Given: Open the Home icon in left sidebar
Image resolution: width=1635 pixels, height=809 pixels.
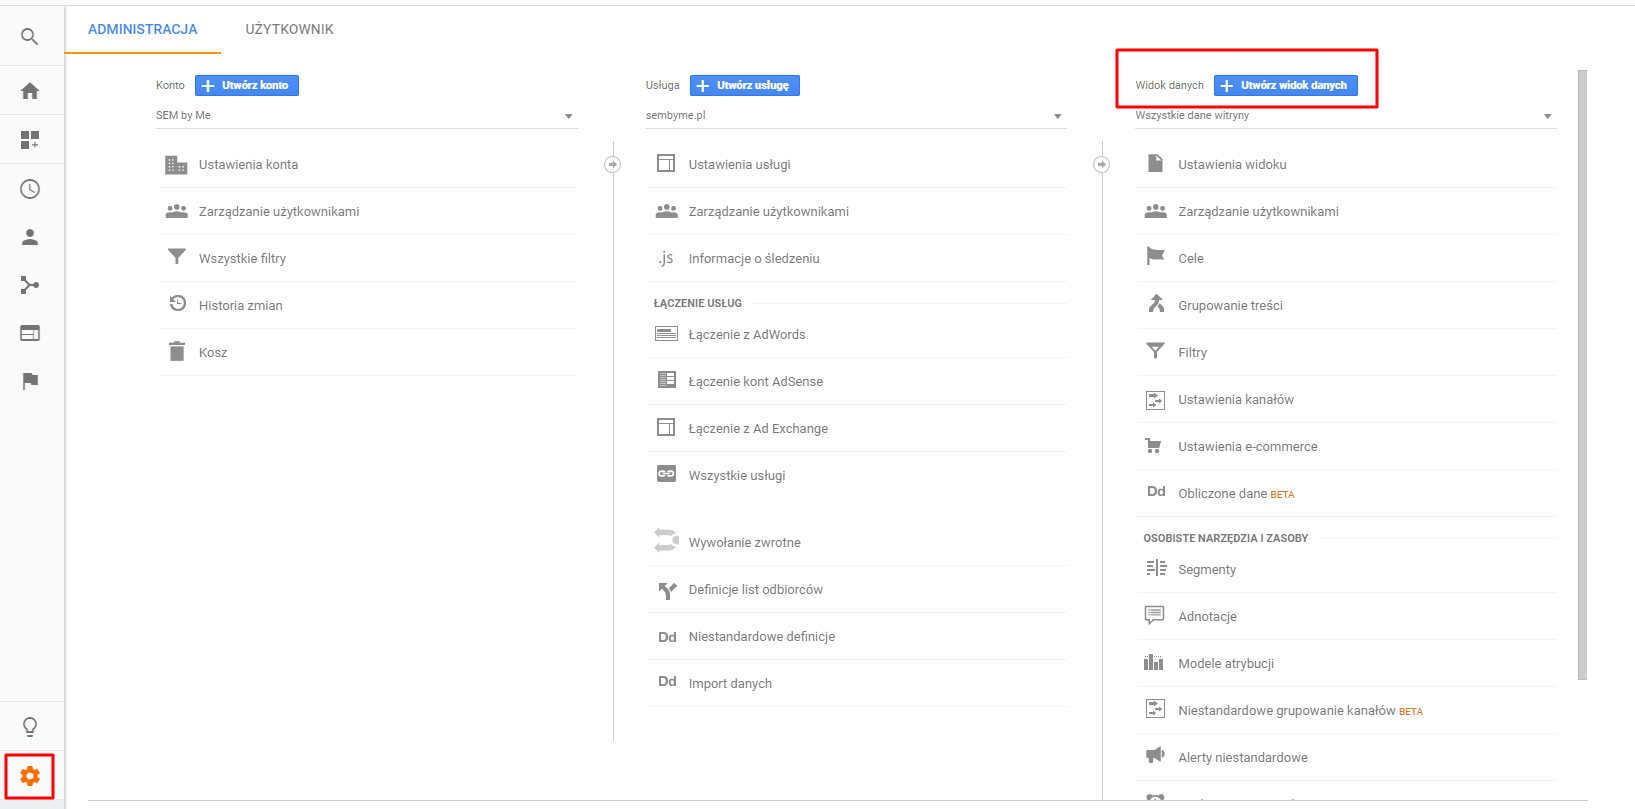Looking at the screenshot, I should (x=30, y=91).
